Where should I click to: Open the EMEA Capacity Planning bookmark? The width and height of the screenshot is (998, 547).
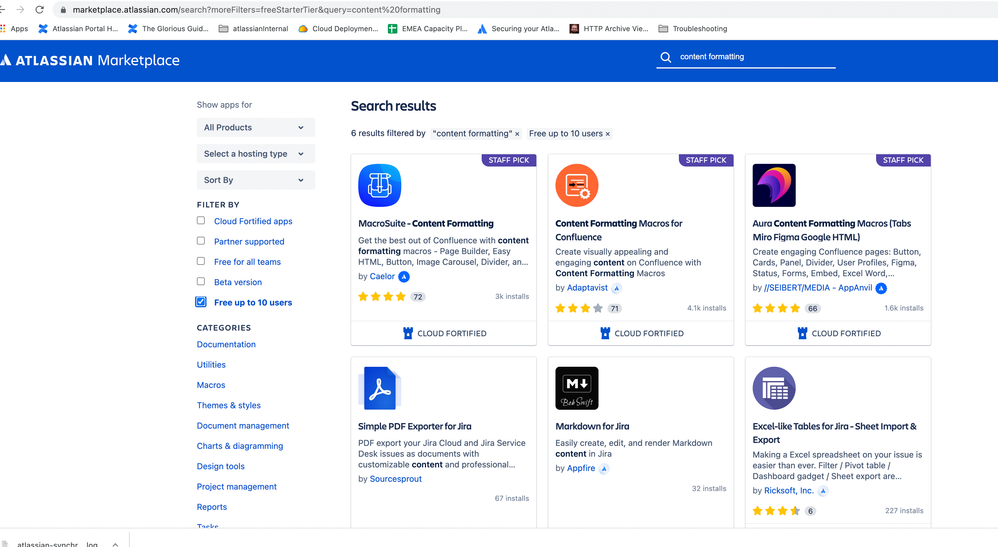click(428, 29)
